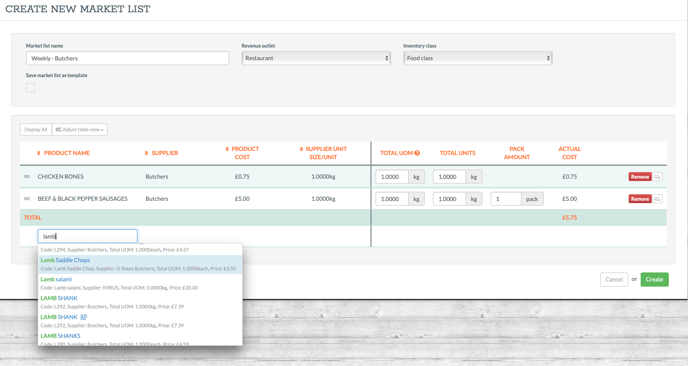688x366 pixels.
Task: Click the Market list name field
Action: 127,58
